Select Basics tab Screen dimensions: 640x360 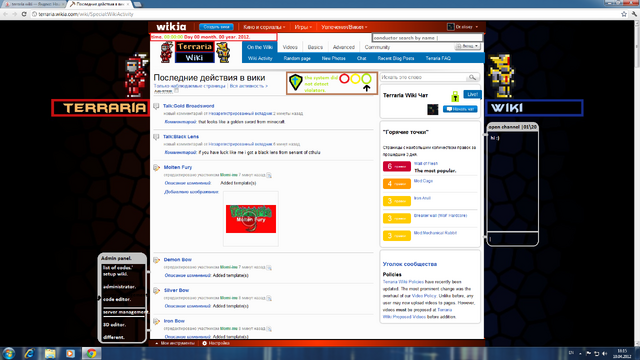pos(315,47)
